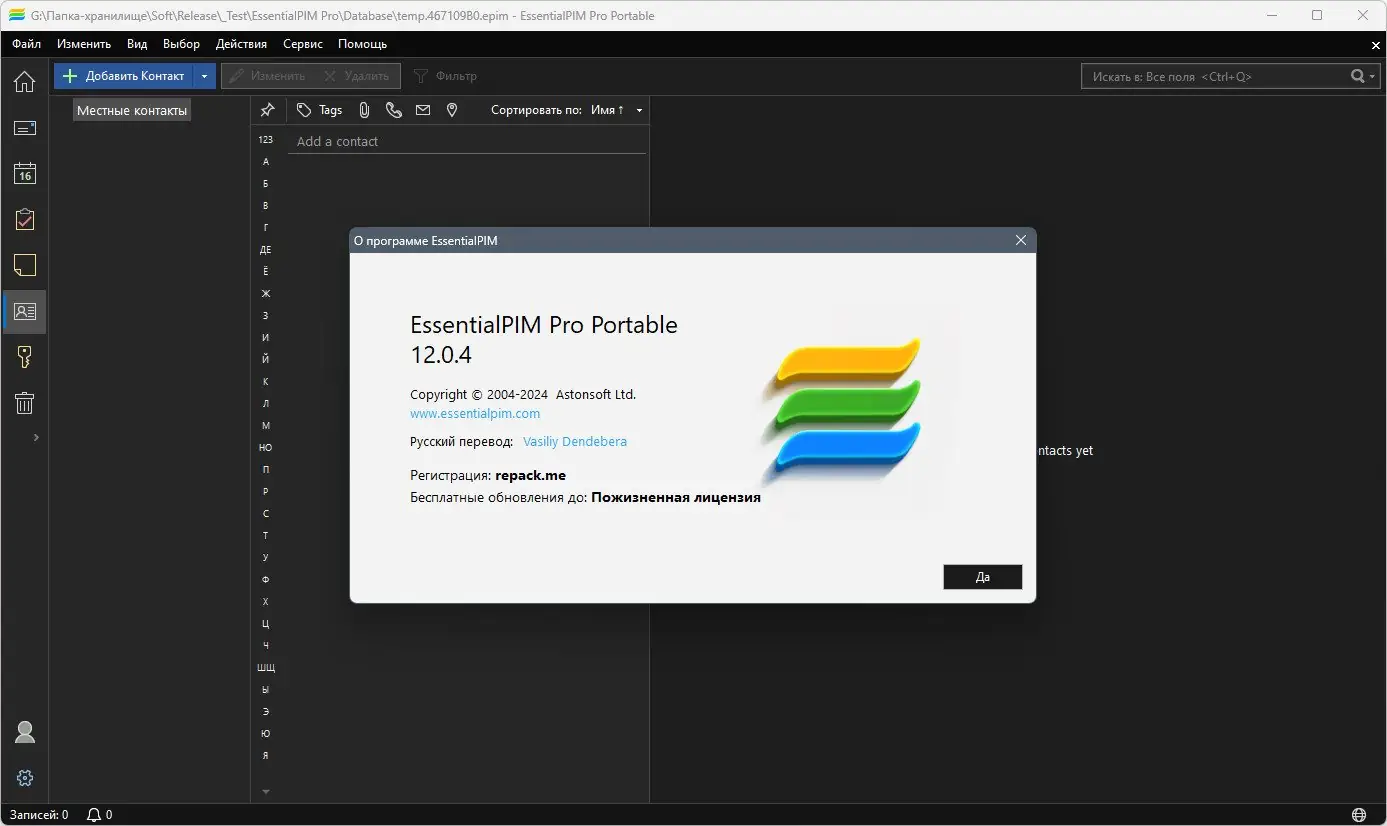Screen dimensions: 1387x826
Task: Open the Действия menu
Action: (x=241, y=44)
